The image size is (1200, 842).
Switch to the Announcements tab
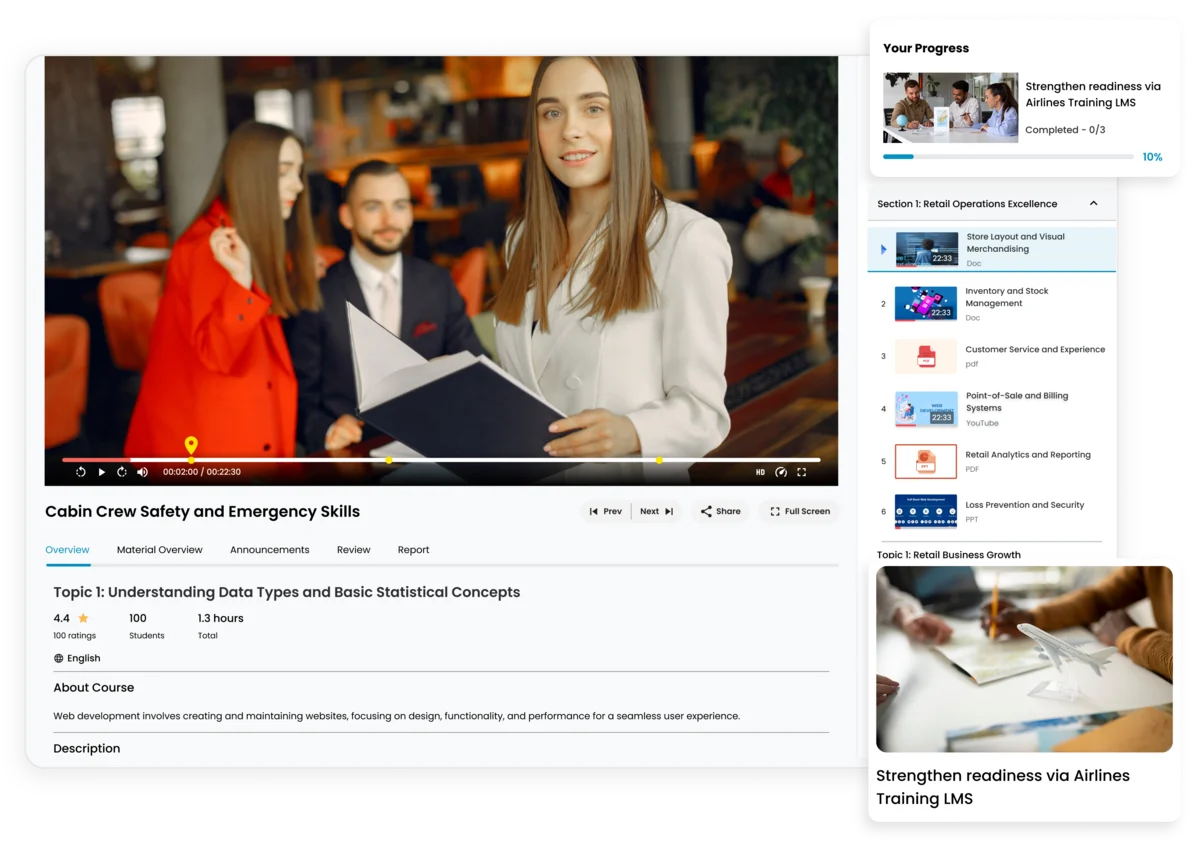[269, 549]
